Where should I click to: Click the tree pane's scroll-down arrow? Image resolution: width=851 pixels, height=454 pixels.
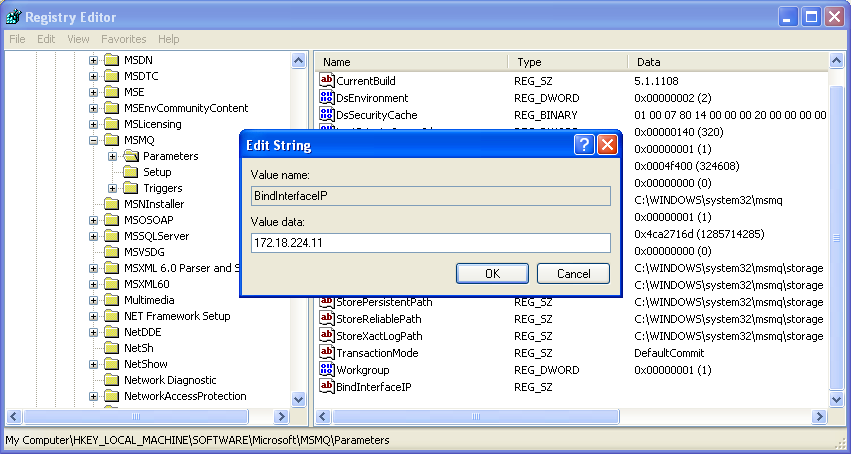point(298,399)
